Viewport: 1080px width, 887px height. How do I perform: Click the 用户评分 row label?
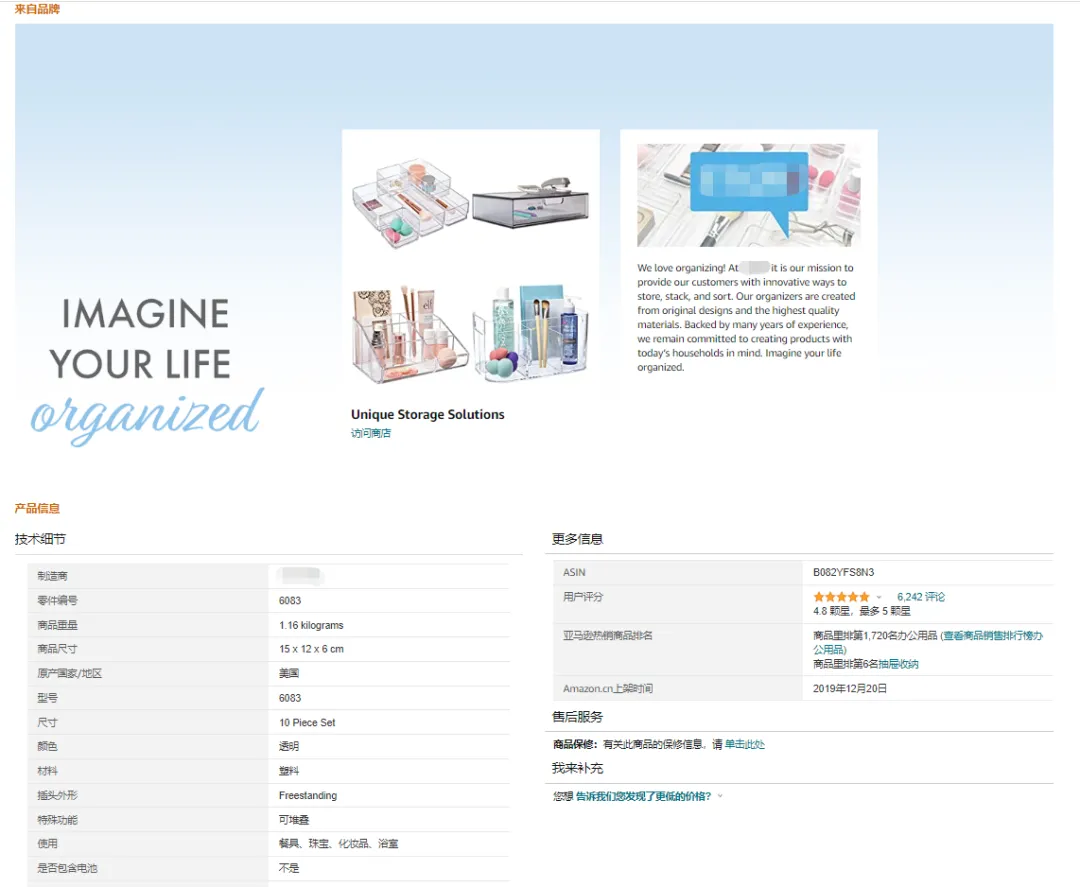pyautogui.click(x=583, y=597)
